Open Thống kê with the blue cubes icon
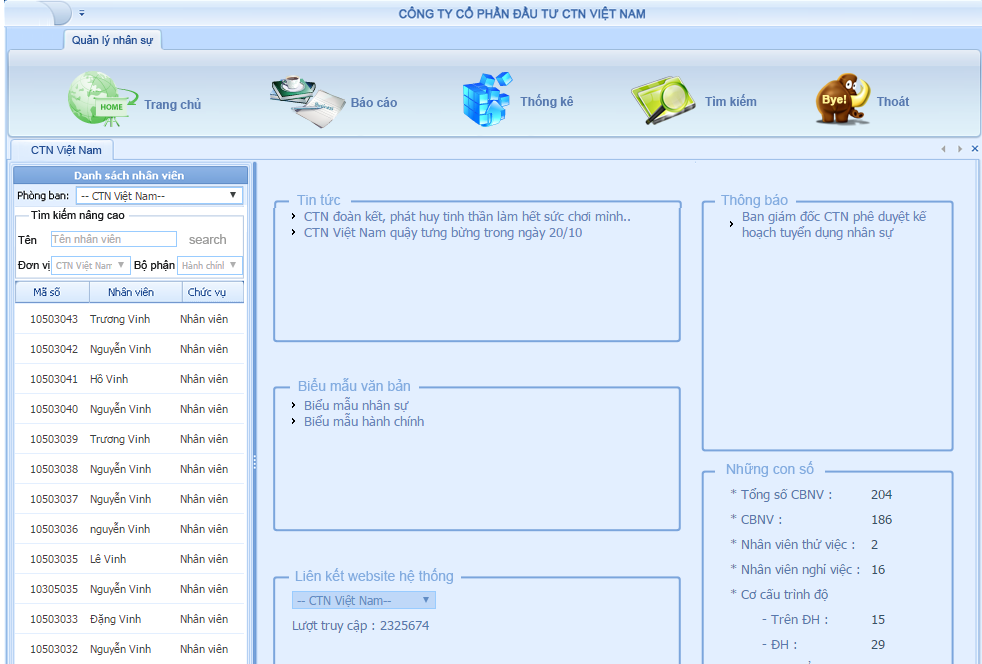The image size is (982, 664). [x=487, y=97]
